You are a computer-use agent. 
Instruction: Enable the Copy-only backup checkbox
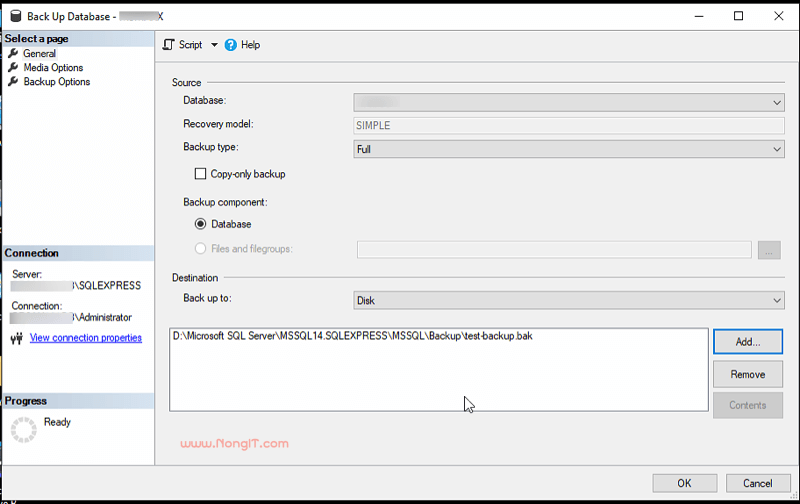click(x=201, y=174)
